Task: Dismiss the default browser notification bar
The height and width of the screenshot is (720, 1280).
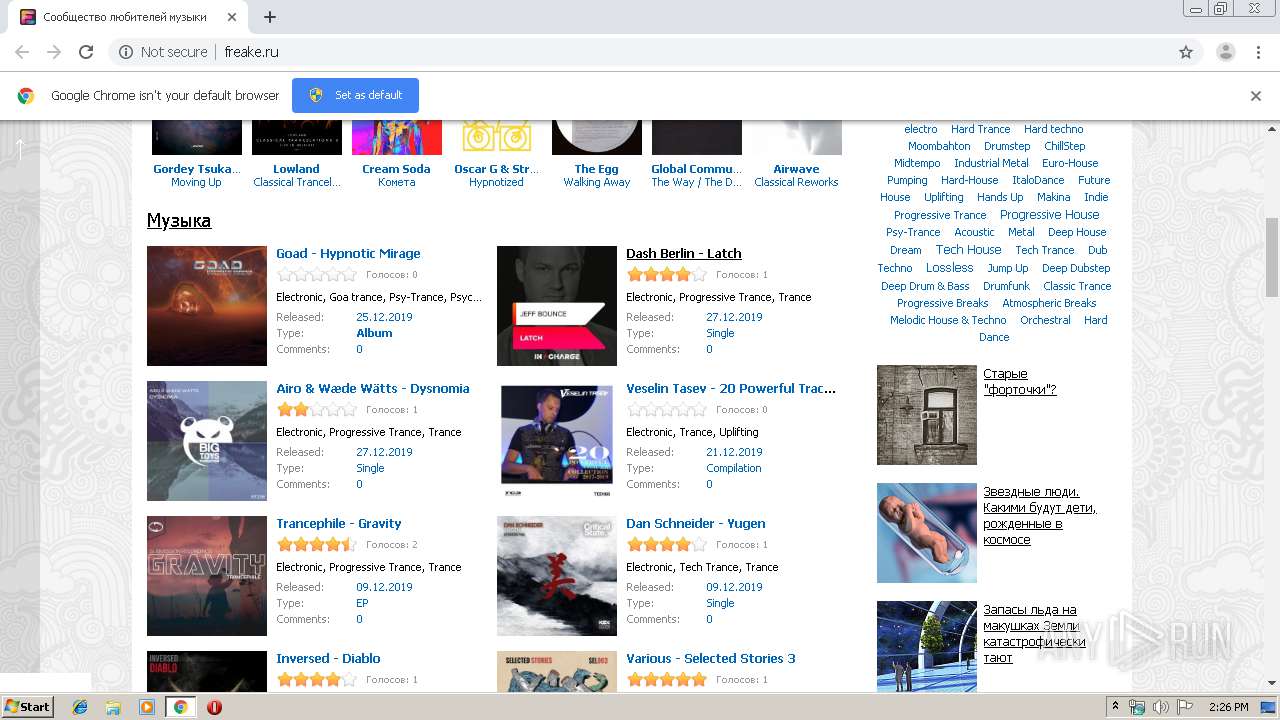Action: pyautogui.click(x=1256, y=96)
